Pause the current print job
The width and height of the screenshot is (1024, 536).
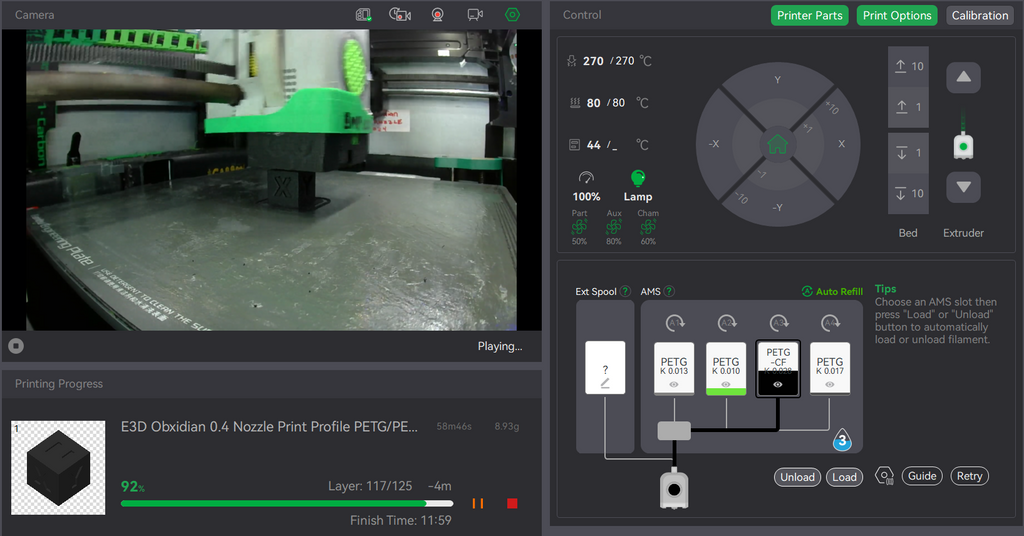click(x=478, y=503)
